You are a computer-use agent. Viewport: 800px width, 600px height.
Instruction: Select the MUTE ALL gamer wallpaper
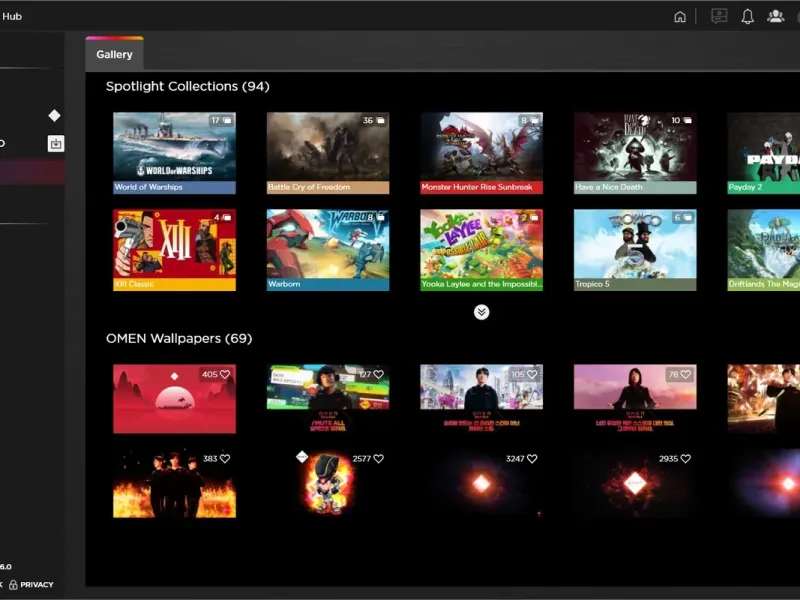[328, 398]
